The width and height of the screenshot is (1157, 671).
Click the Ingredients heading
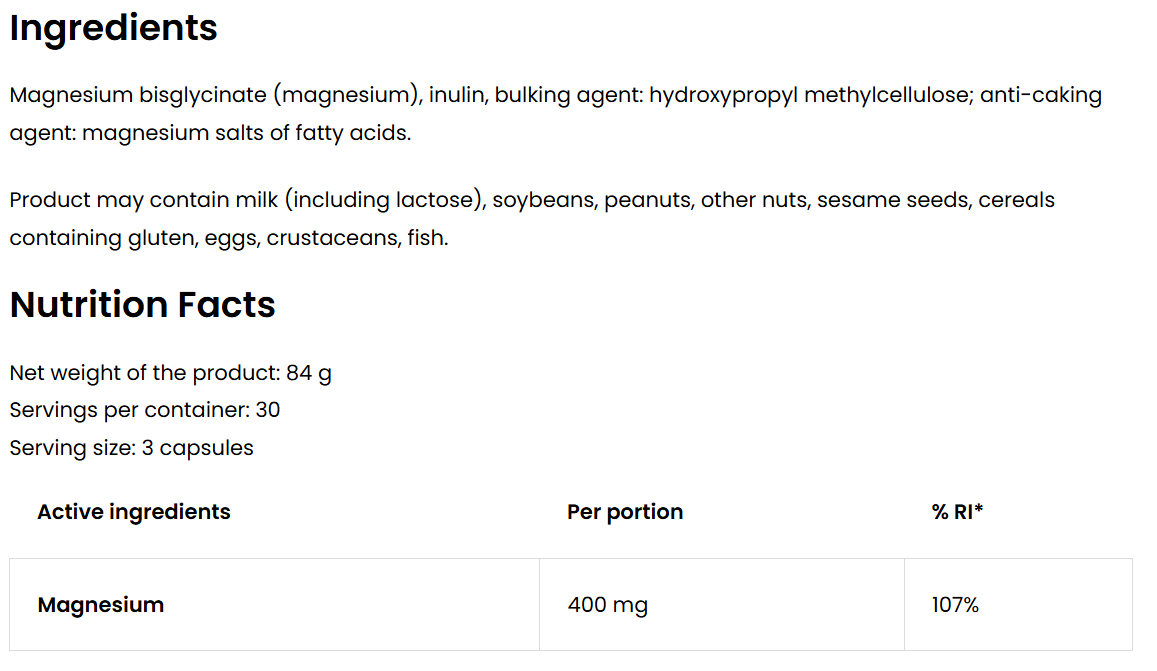coord(113,28)
